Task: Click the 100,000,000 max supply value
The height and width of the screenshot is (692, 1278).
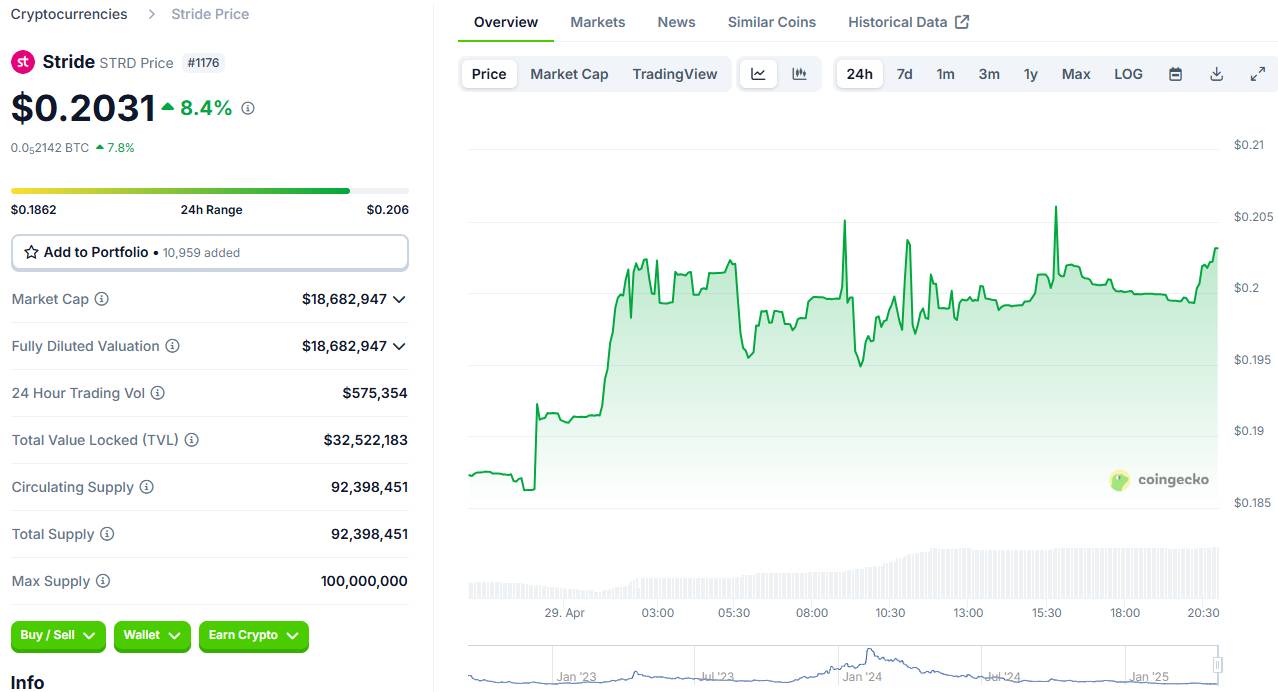Action: coord(364,581)
